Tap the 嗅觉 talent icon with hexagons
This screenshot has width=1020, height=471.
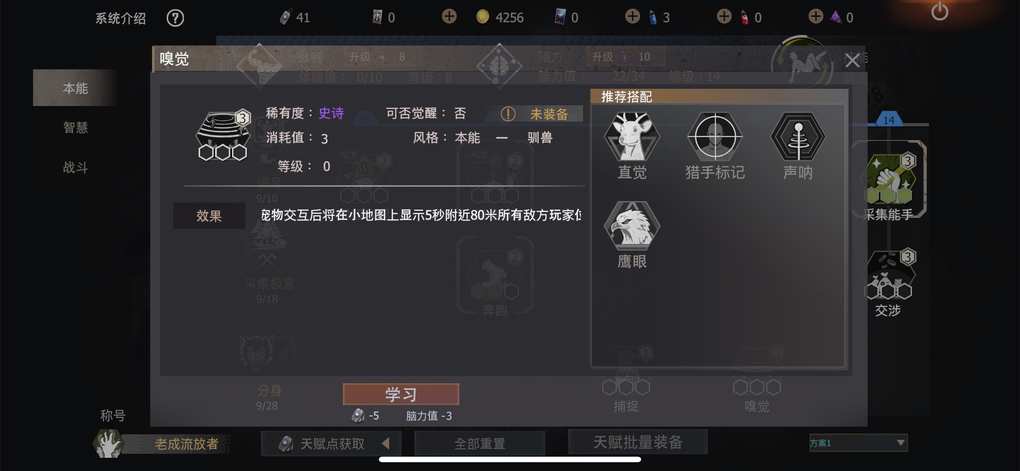pos(224,135)
